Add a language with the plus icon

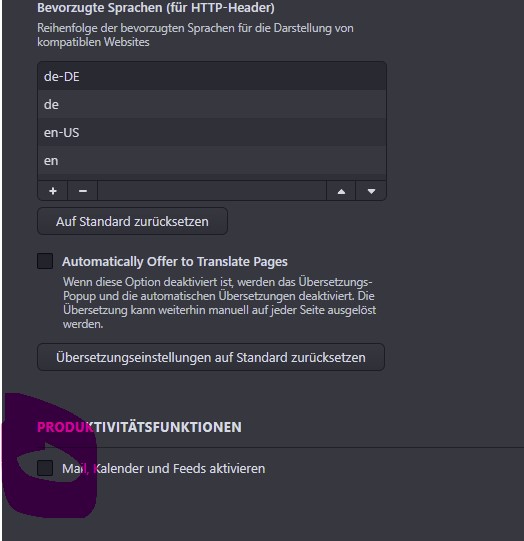(53, 191)
